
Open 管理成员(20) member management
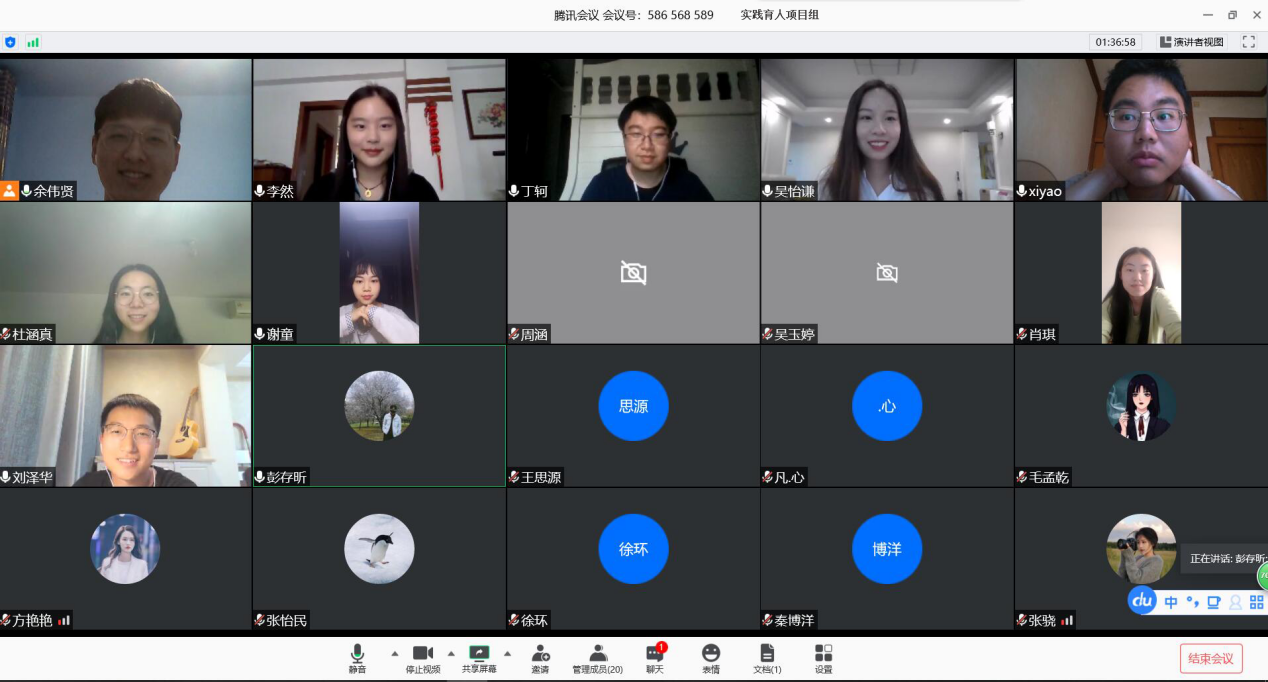point(597,658)
